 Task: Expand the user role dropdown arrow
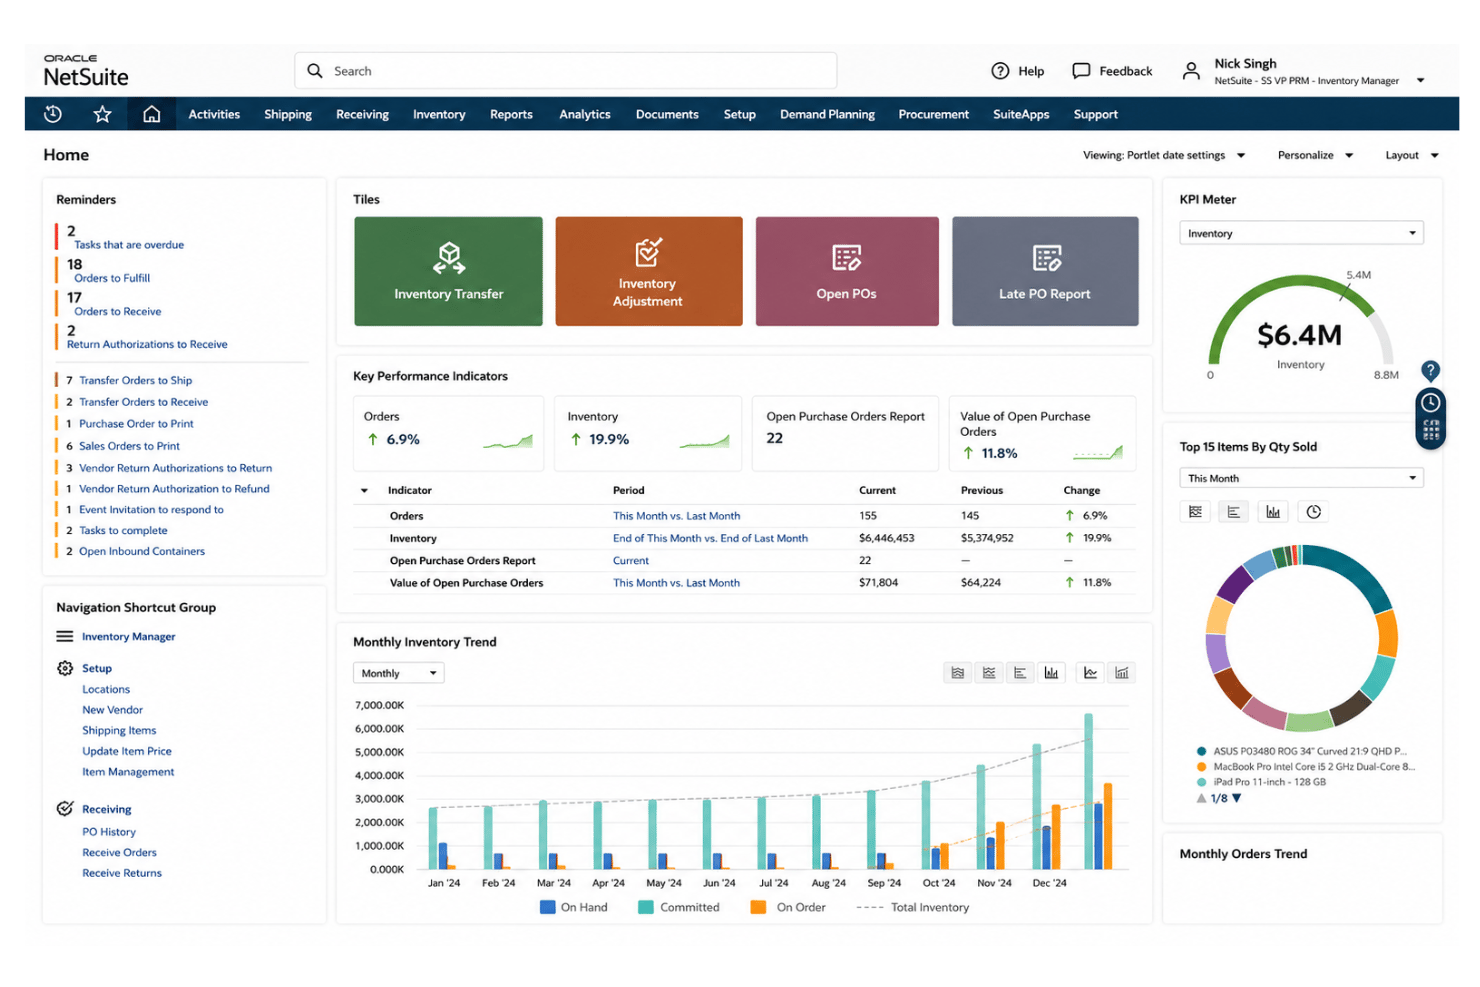point(1420,81)
